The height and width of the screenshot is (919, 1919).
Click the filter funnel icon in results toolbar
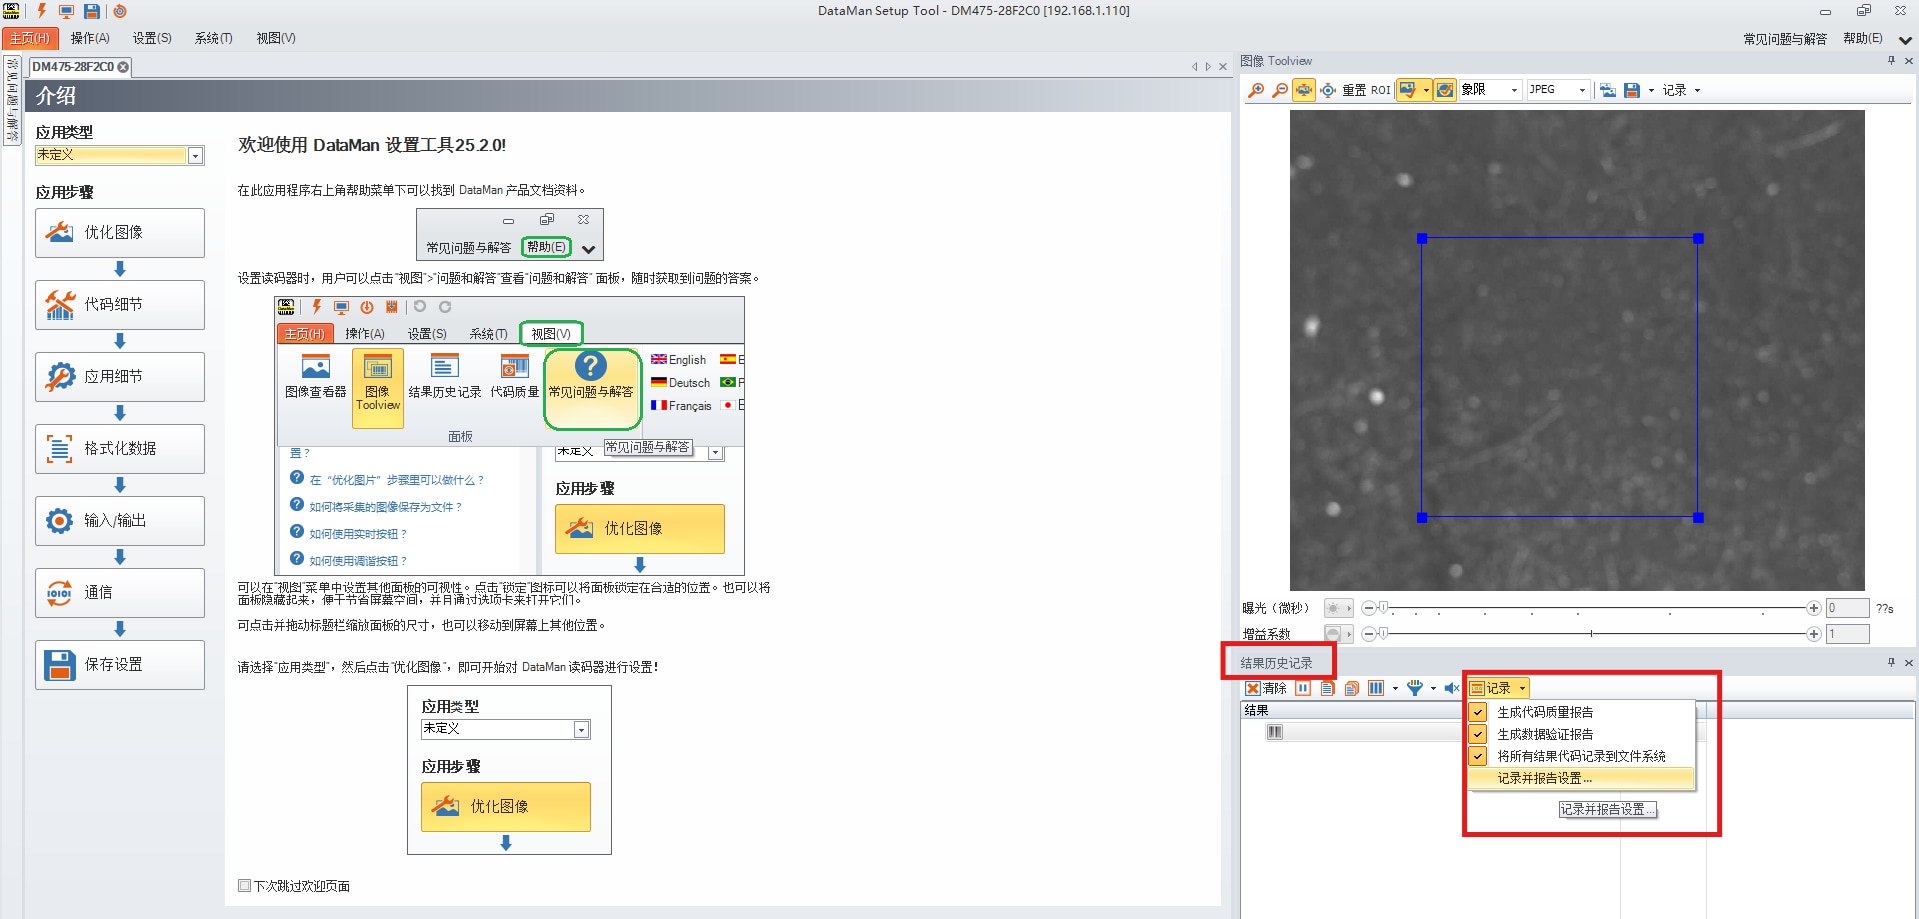(1415, 688)
